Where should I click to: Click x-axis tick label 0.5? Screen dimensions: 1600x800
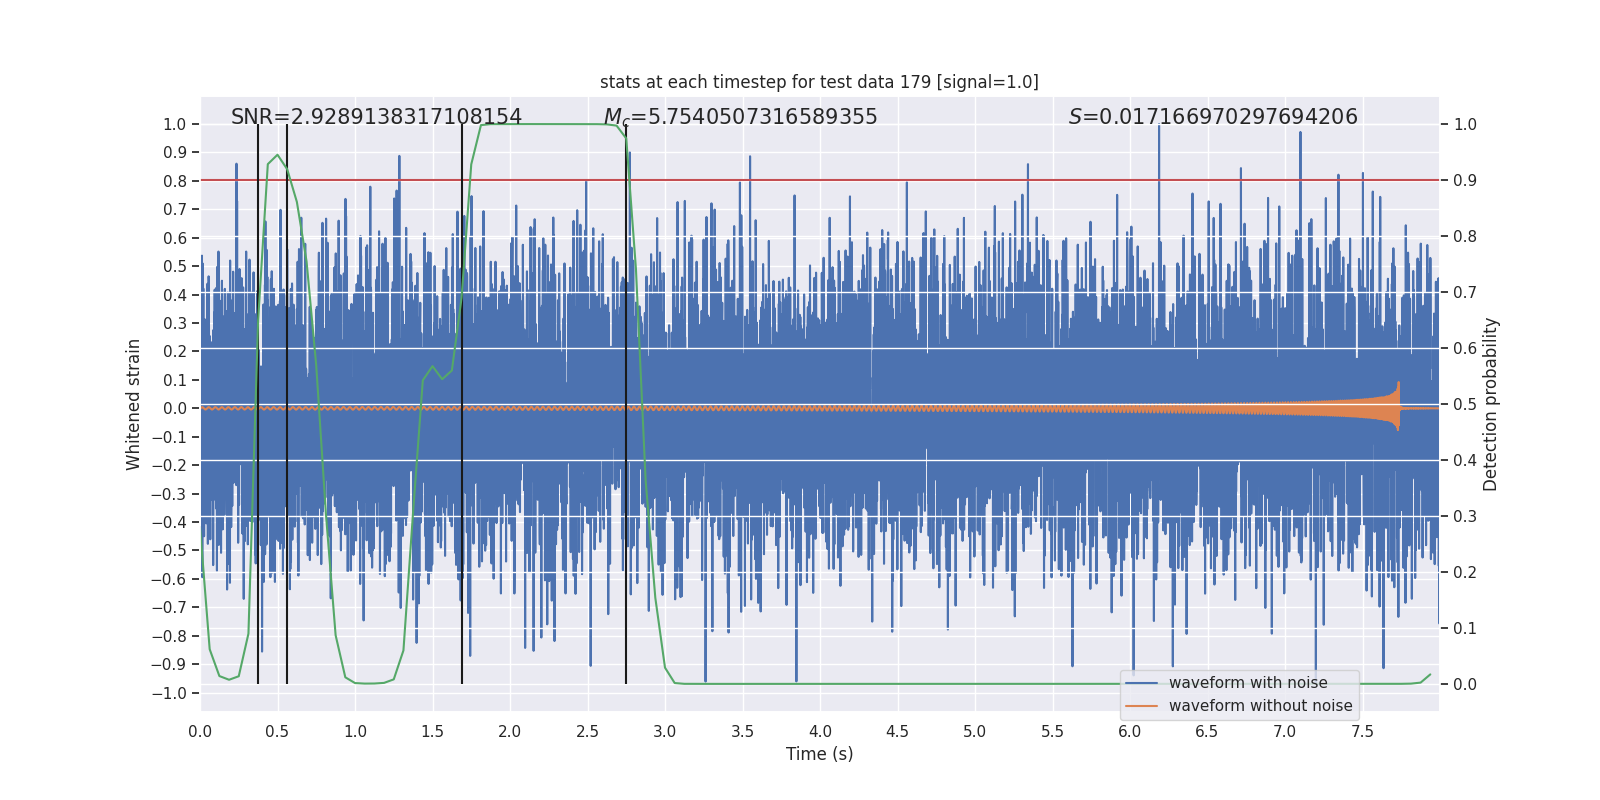277,732
